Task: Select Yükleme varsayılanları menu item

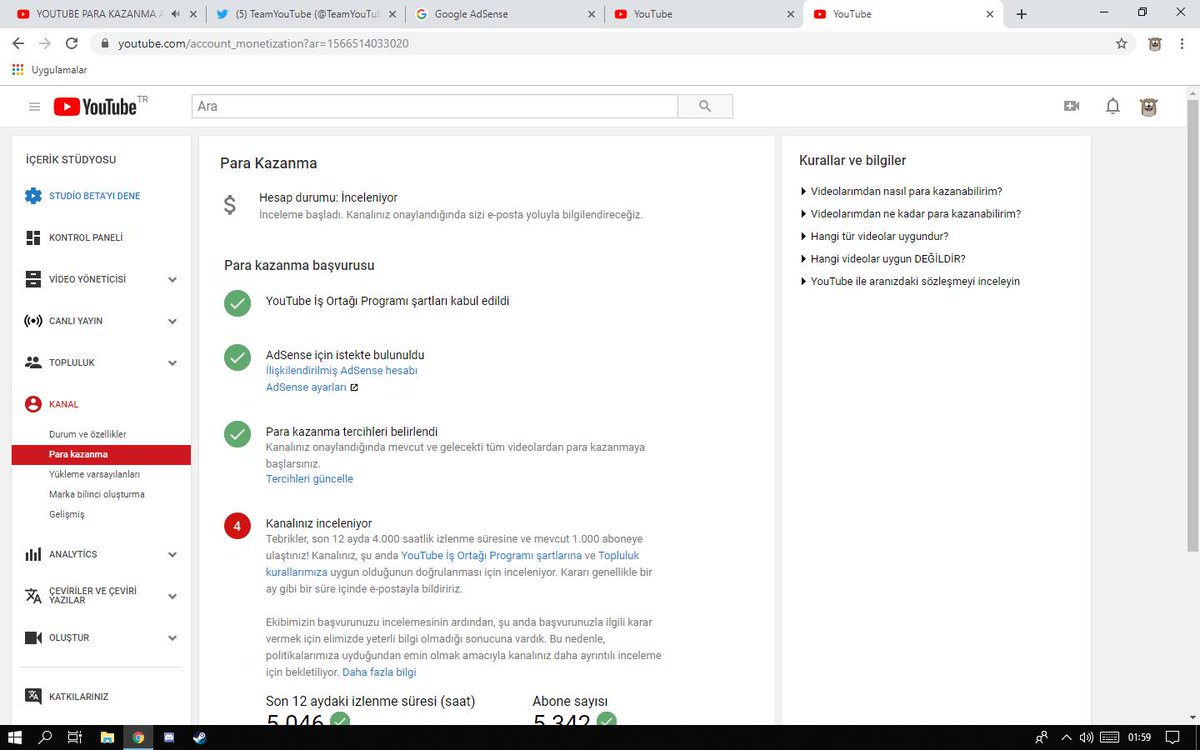Action: point(95,475)
